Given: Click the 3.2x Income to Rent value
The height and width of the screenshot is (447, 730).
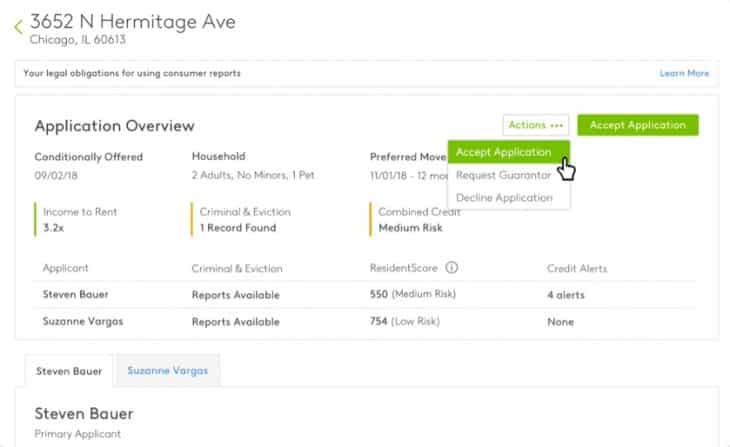Looking at the screenshot, I should (x=52, y=227).
